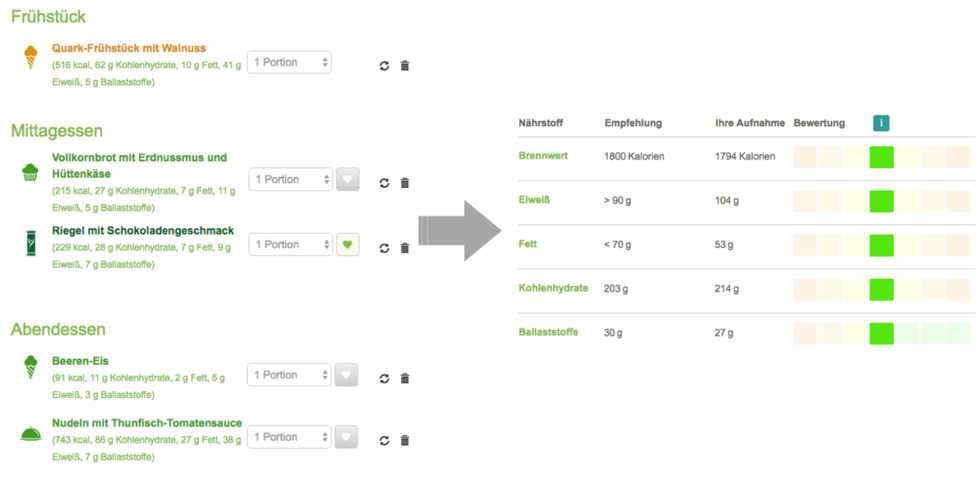Image resolution: width=980 pixels, height=481 pixels.
Task: Refresh the Vollkornbrot mit Erdnussmus meal
Action: pos(384,183)
